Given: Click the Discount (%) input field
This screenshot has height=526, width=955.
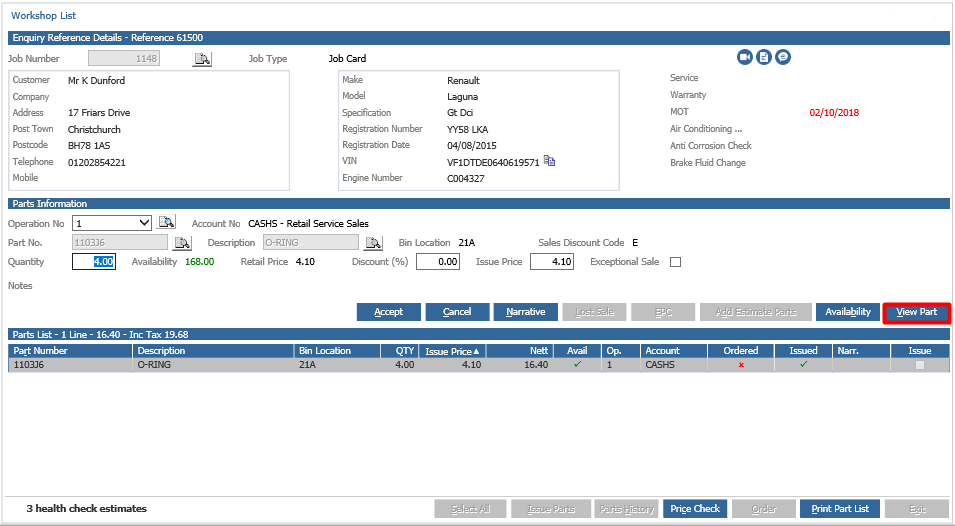Looking at the screenshot, I should [438, 262].
